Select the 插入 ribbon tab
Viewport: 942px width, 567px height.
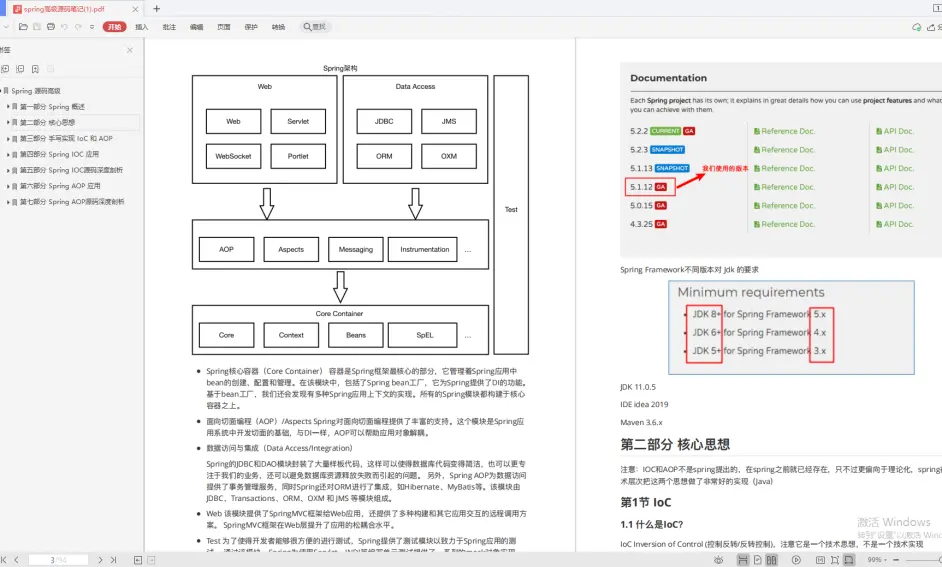[x=142, y=27]
